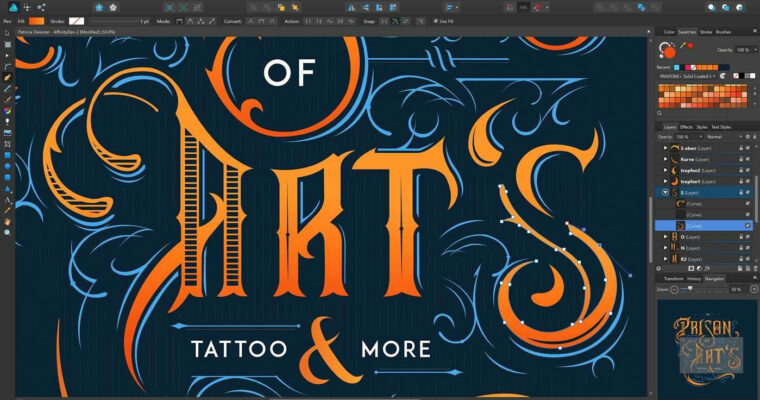This screenshot has height=400, width=760.
Task: Expand the tropfen2 layer
Action: coord(665,170)
